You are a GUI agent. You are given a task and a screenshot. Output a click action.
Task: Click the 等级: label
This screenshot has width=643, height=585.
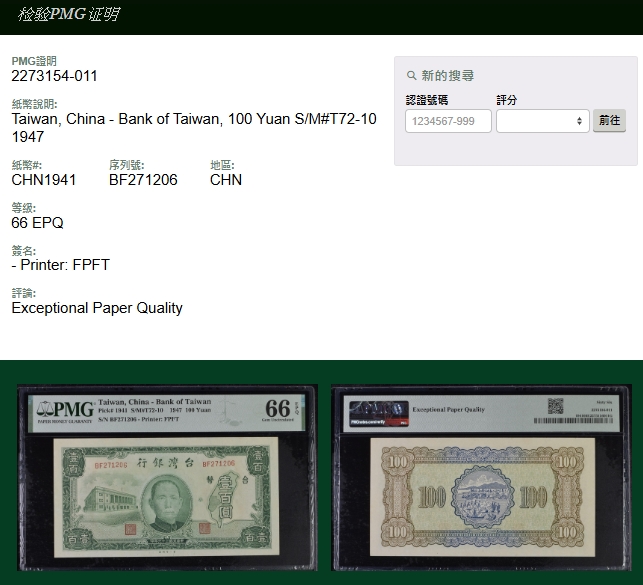[x=24, y=208]
